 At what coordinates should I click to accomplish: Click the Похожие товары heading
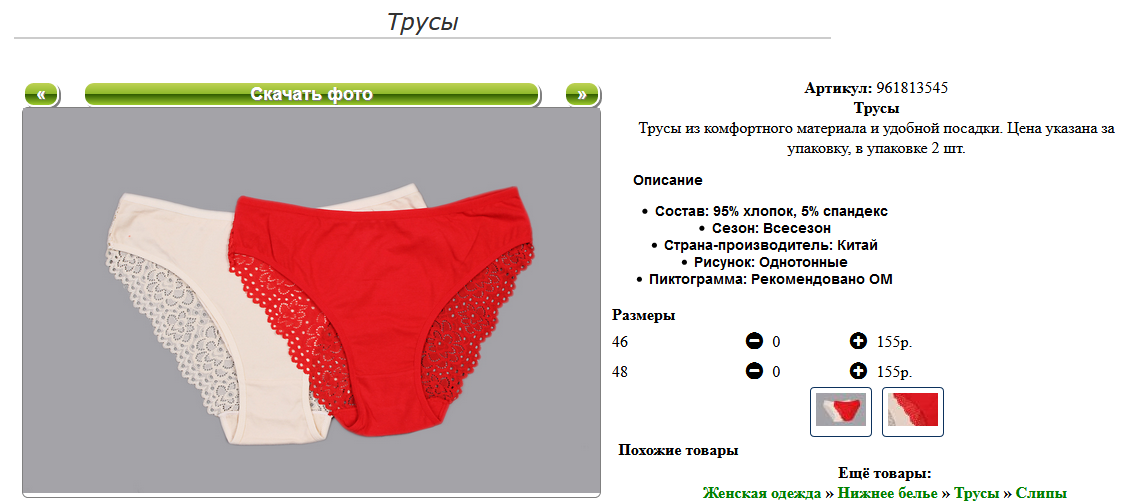pyautogui.click(x=678, y=450)
